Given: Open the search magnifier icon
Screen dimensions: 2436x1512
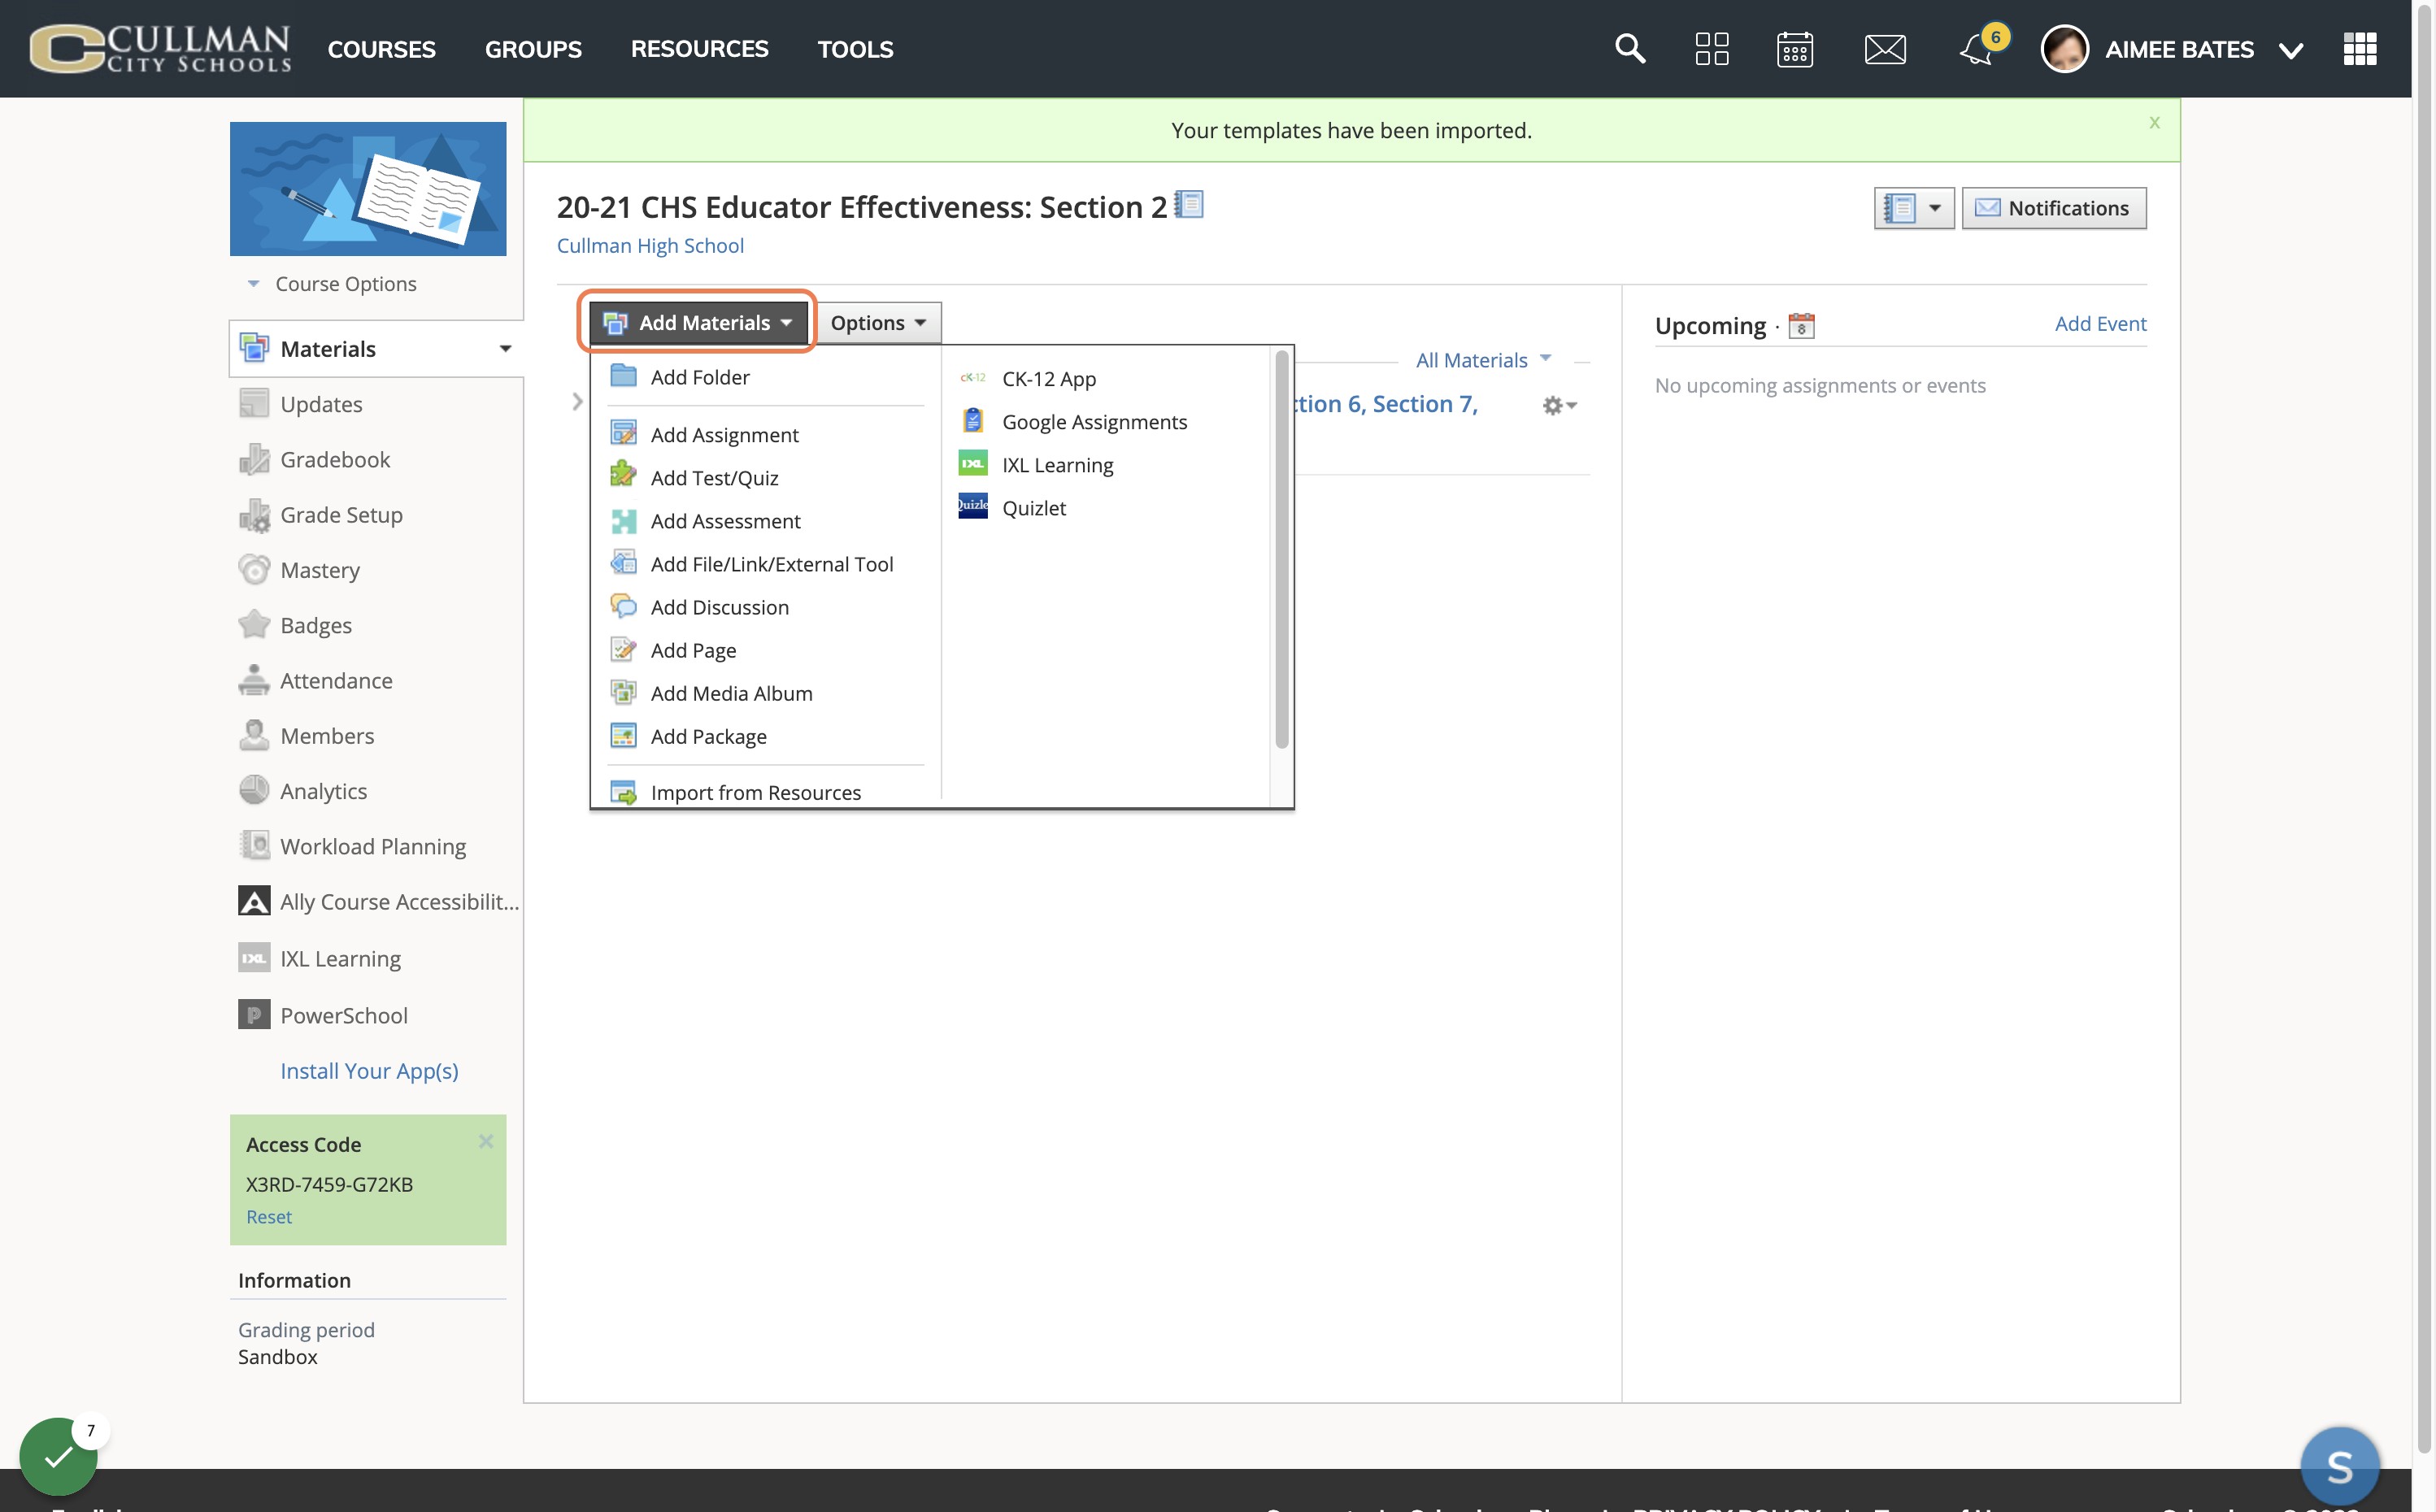Looking at the screenshot, I should tap(1630, 48).
